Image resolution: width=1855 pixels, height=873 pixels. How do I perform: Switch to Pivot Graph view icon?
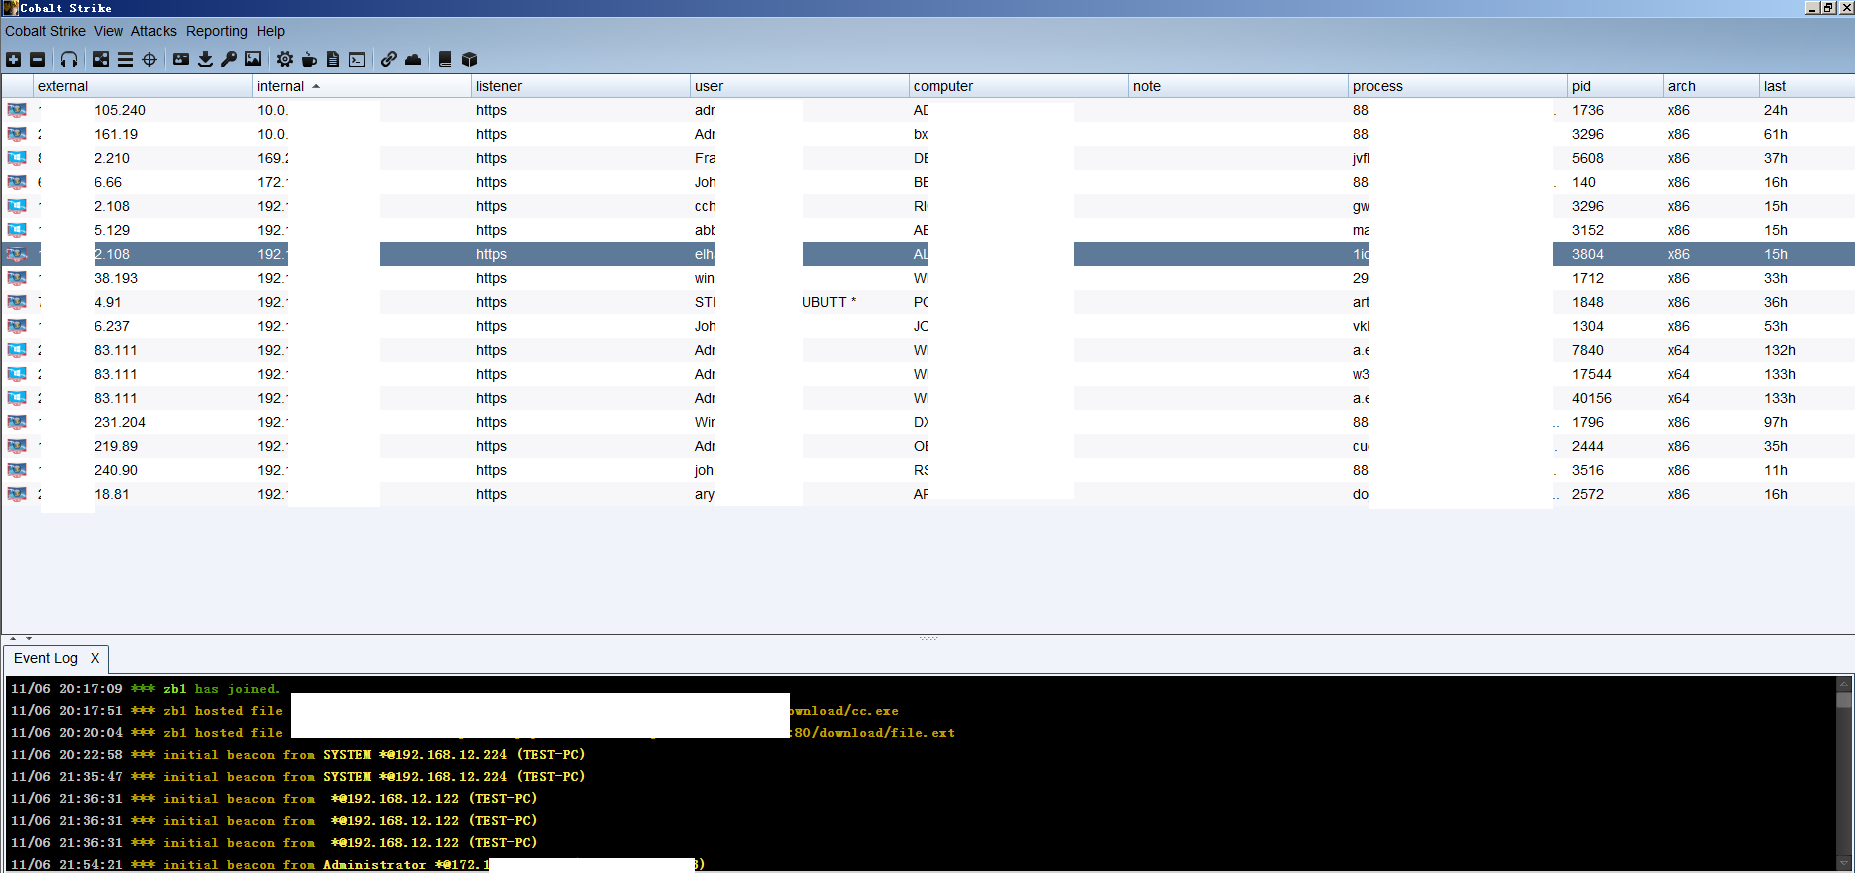click(101, 60)
